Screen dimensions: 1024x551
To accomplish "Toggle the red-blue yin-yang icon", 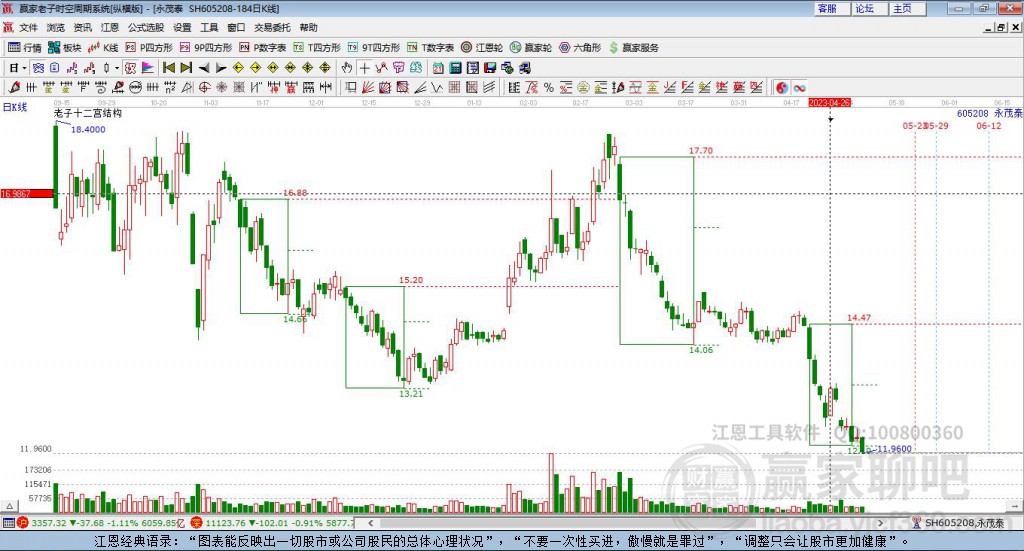I will point(781,87).
